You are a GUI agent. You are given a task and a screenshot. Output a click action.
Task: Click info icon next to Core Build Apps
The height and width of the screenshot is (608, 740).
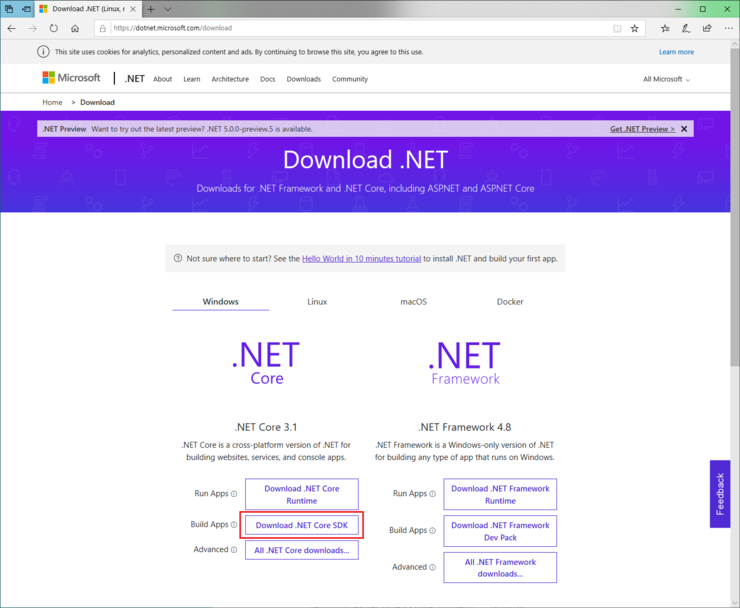234,525
